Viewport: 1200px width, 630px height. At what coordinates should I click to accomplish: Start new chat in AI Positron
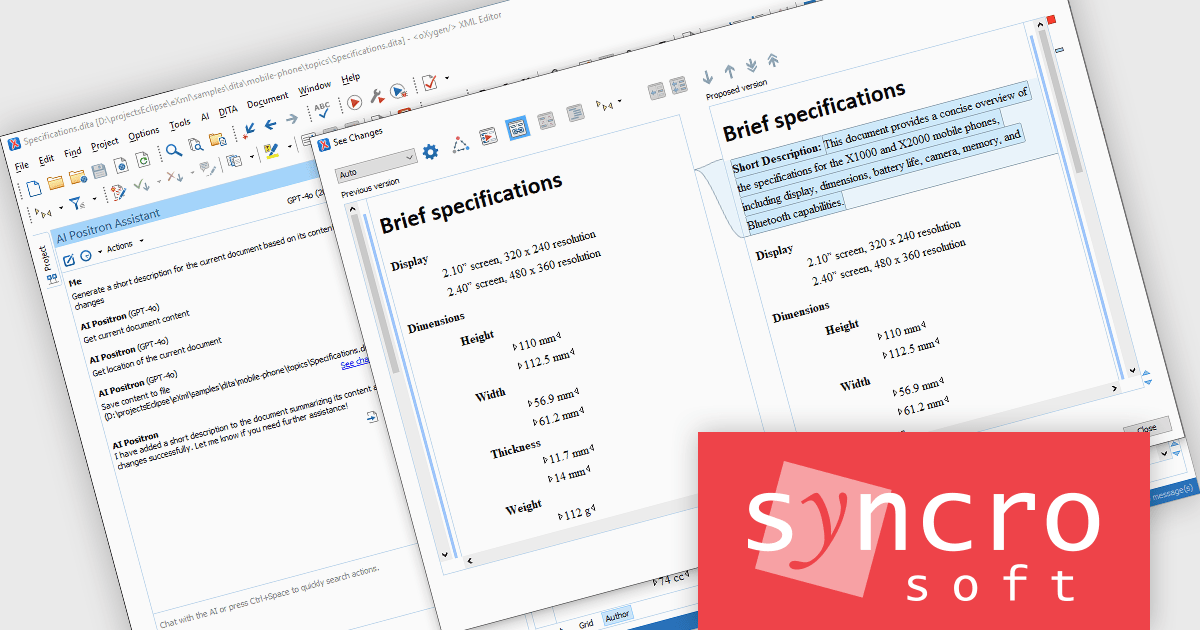tap(68, 260)
